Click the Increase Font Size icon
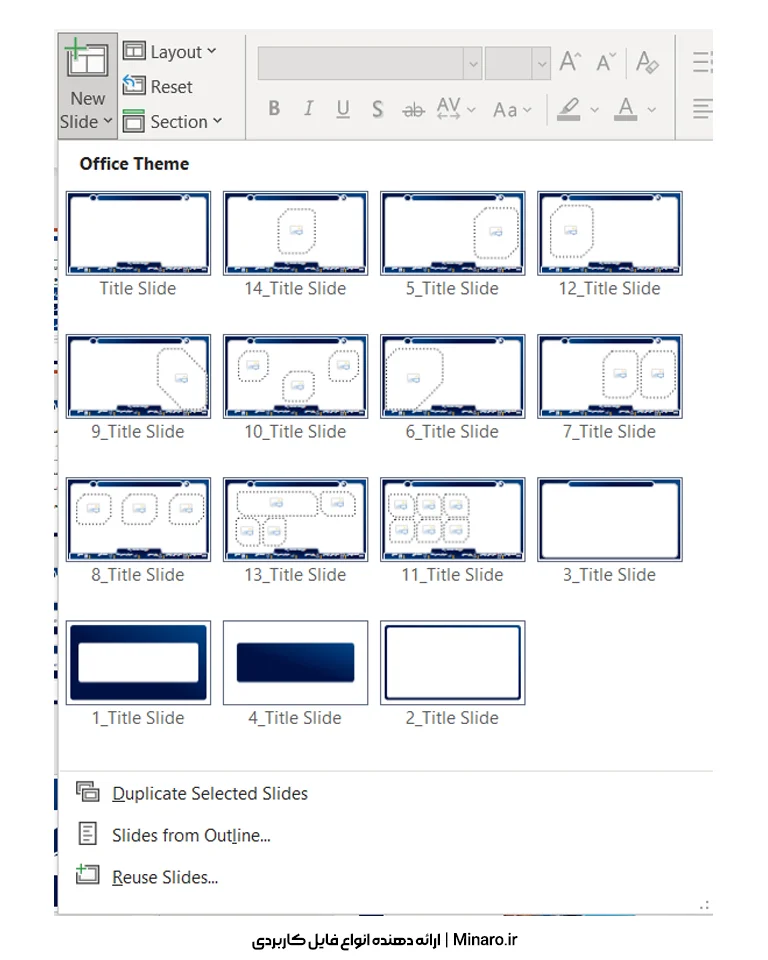 (570, 62)
